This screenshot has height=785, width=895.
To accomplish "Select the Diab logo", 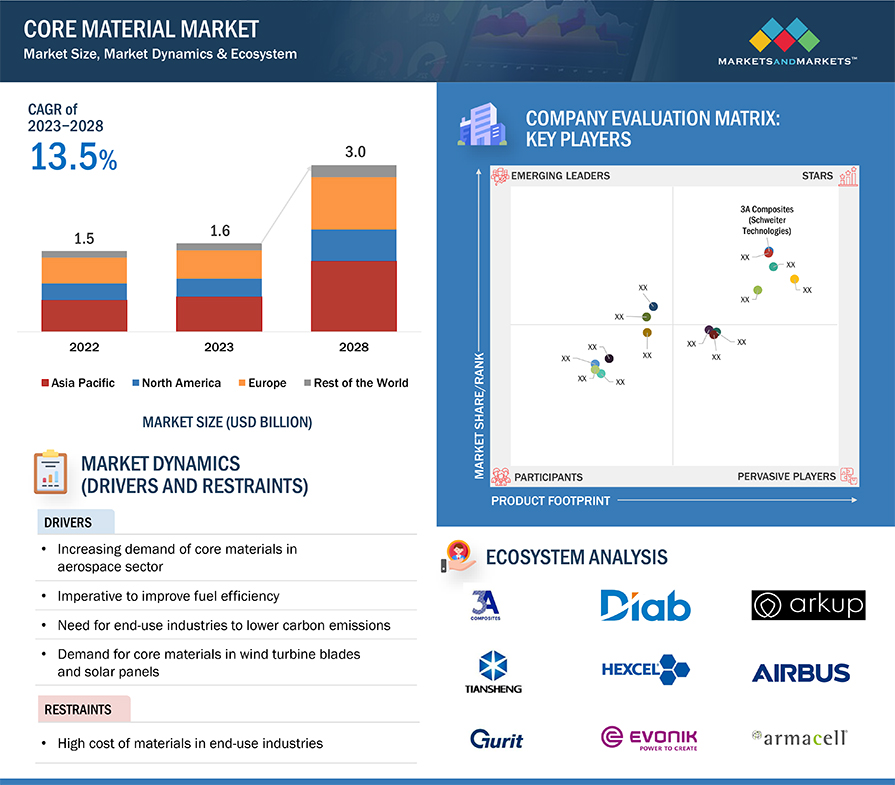I will [x=645, y=605].
